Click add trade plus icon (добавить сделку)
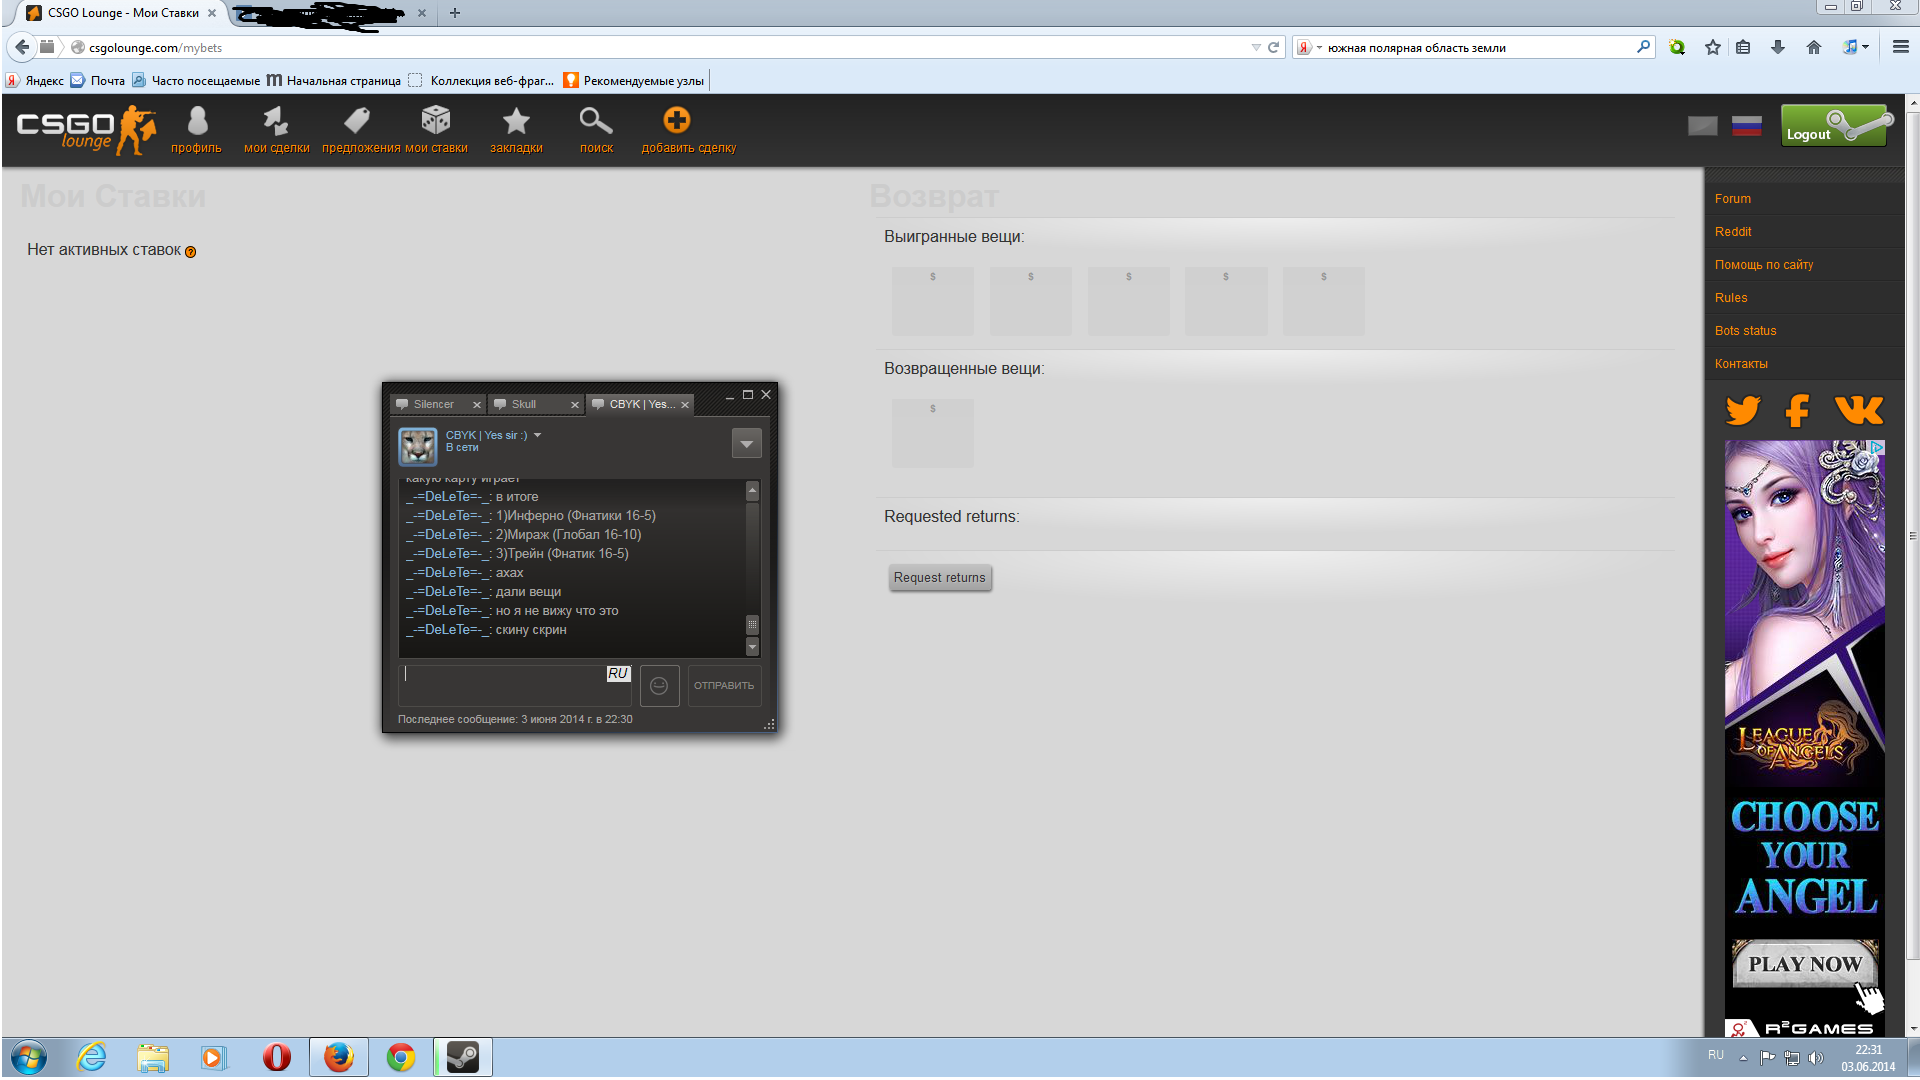Screen dimensions: 1920x1080 pos(677,121)
